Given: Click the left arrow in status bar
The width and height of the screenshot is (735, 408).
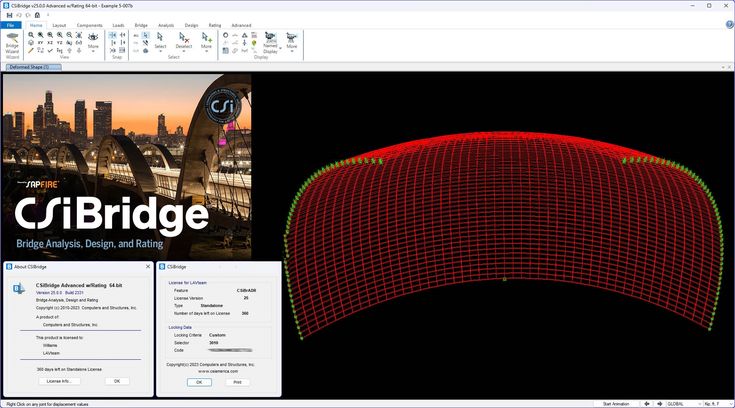Looking at the screenshot, I should point(647,404).
